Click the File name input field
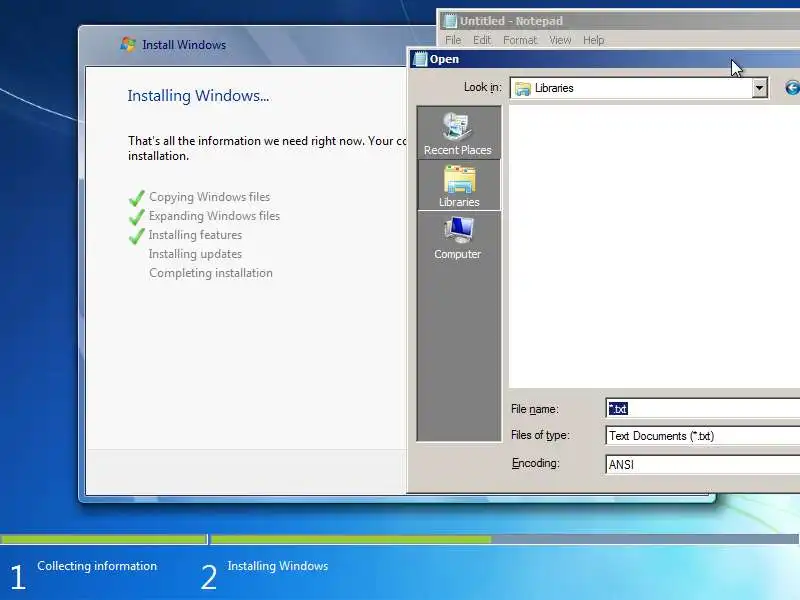Viewport: 800px width, 600px height. [703, 409]
